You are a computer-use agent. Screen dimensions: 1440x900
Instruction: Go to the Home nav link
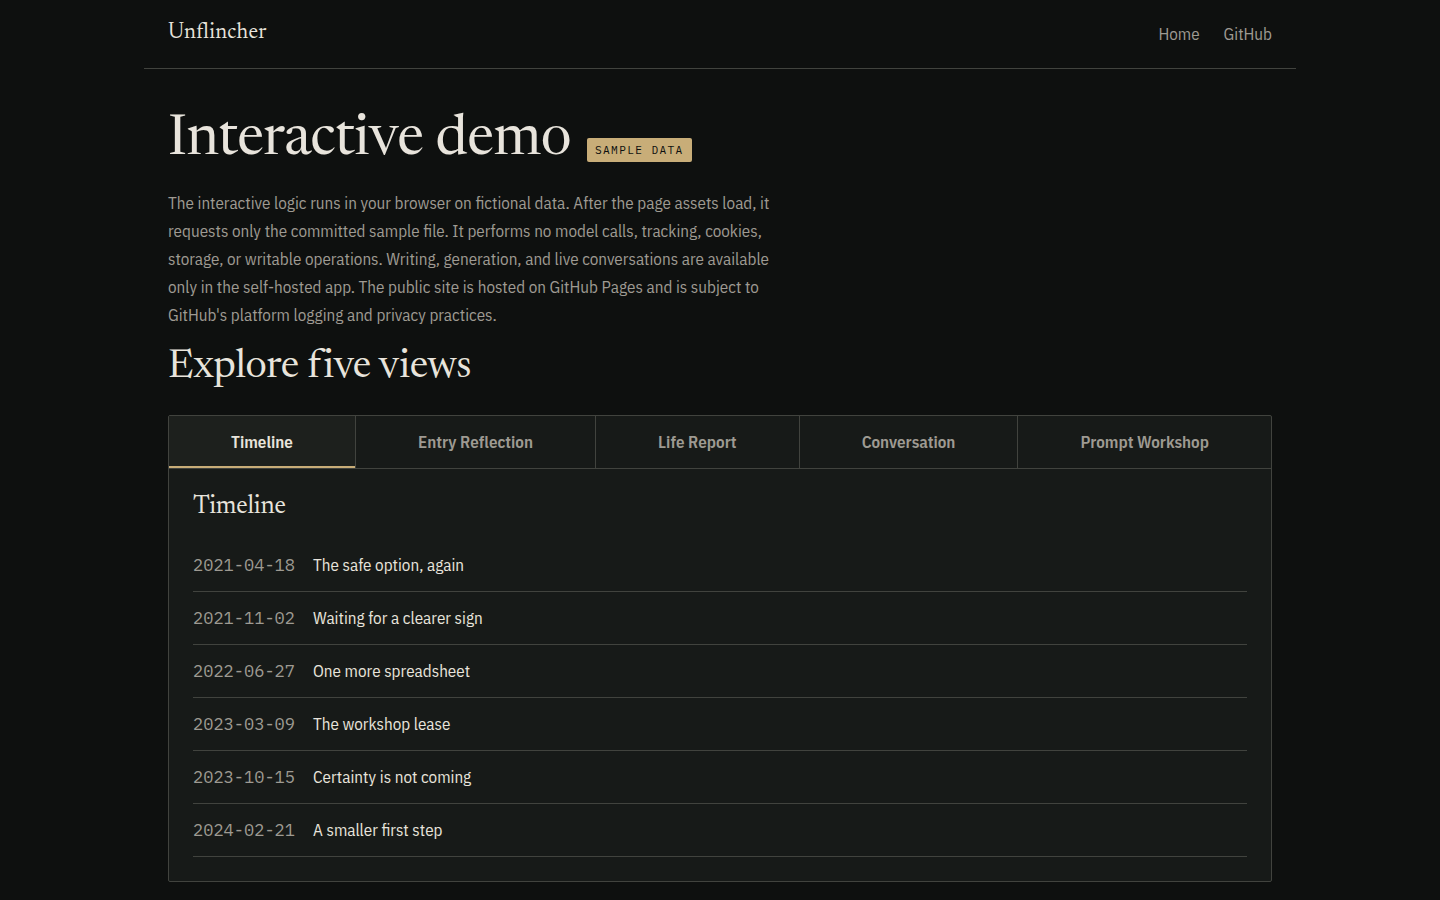tap(1178, 34)
